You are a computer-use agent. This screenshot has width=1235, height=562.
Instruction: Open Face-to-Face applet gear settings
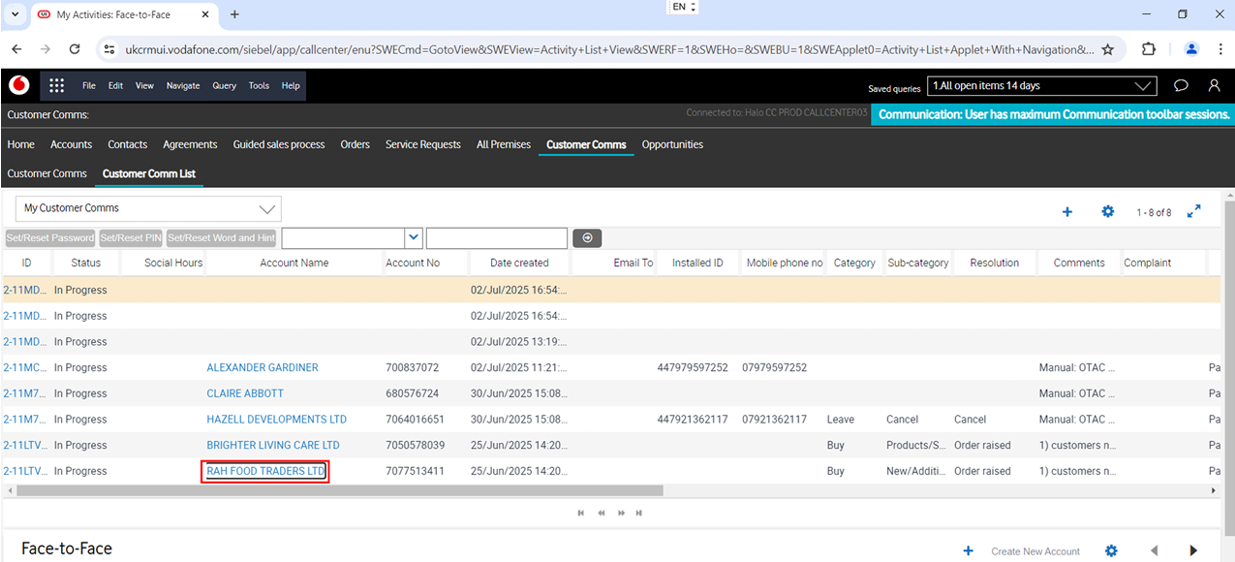click(1111, 551)
